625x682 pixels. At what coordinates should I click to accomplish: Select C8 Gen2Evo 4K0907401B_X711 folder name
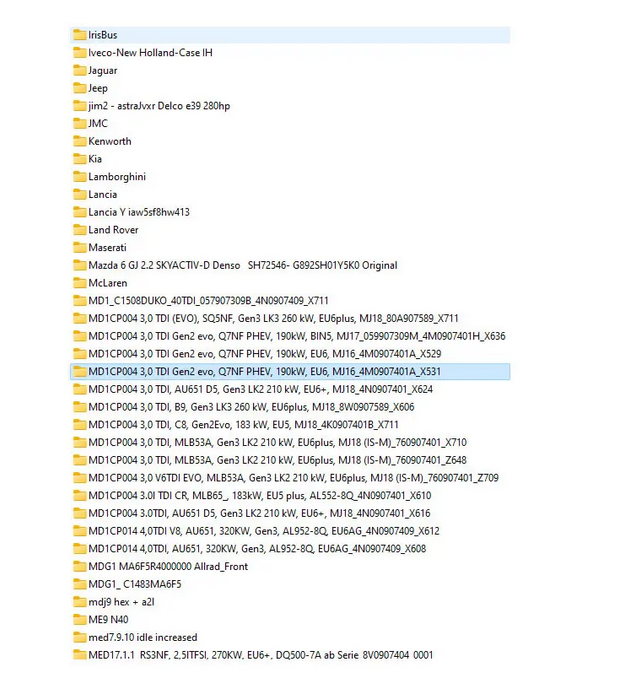(244, 425)
